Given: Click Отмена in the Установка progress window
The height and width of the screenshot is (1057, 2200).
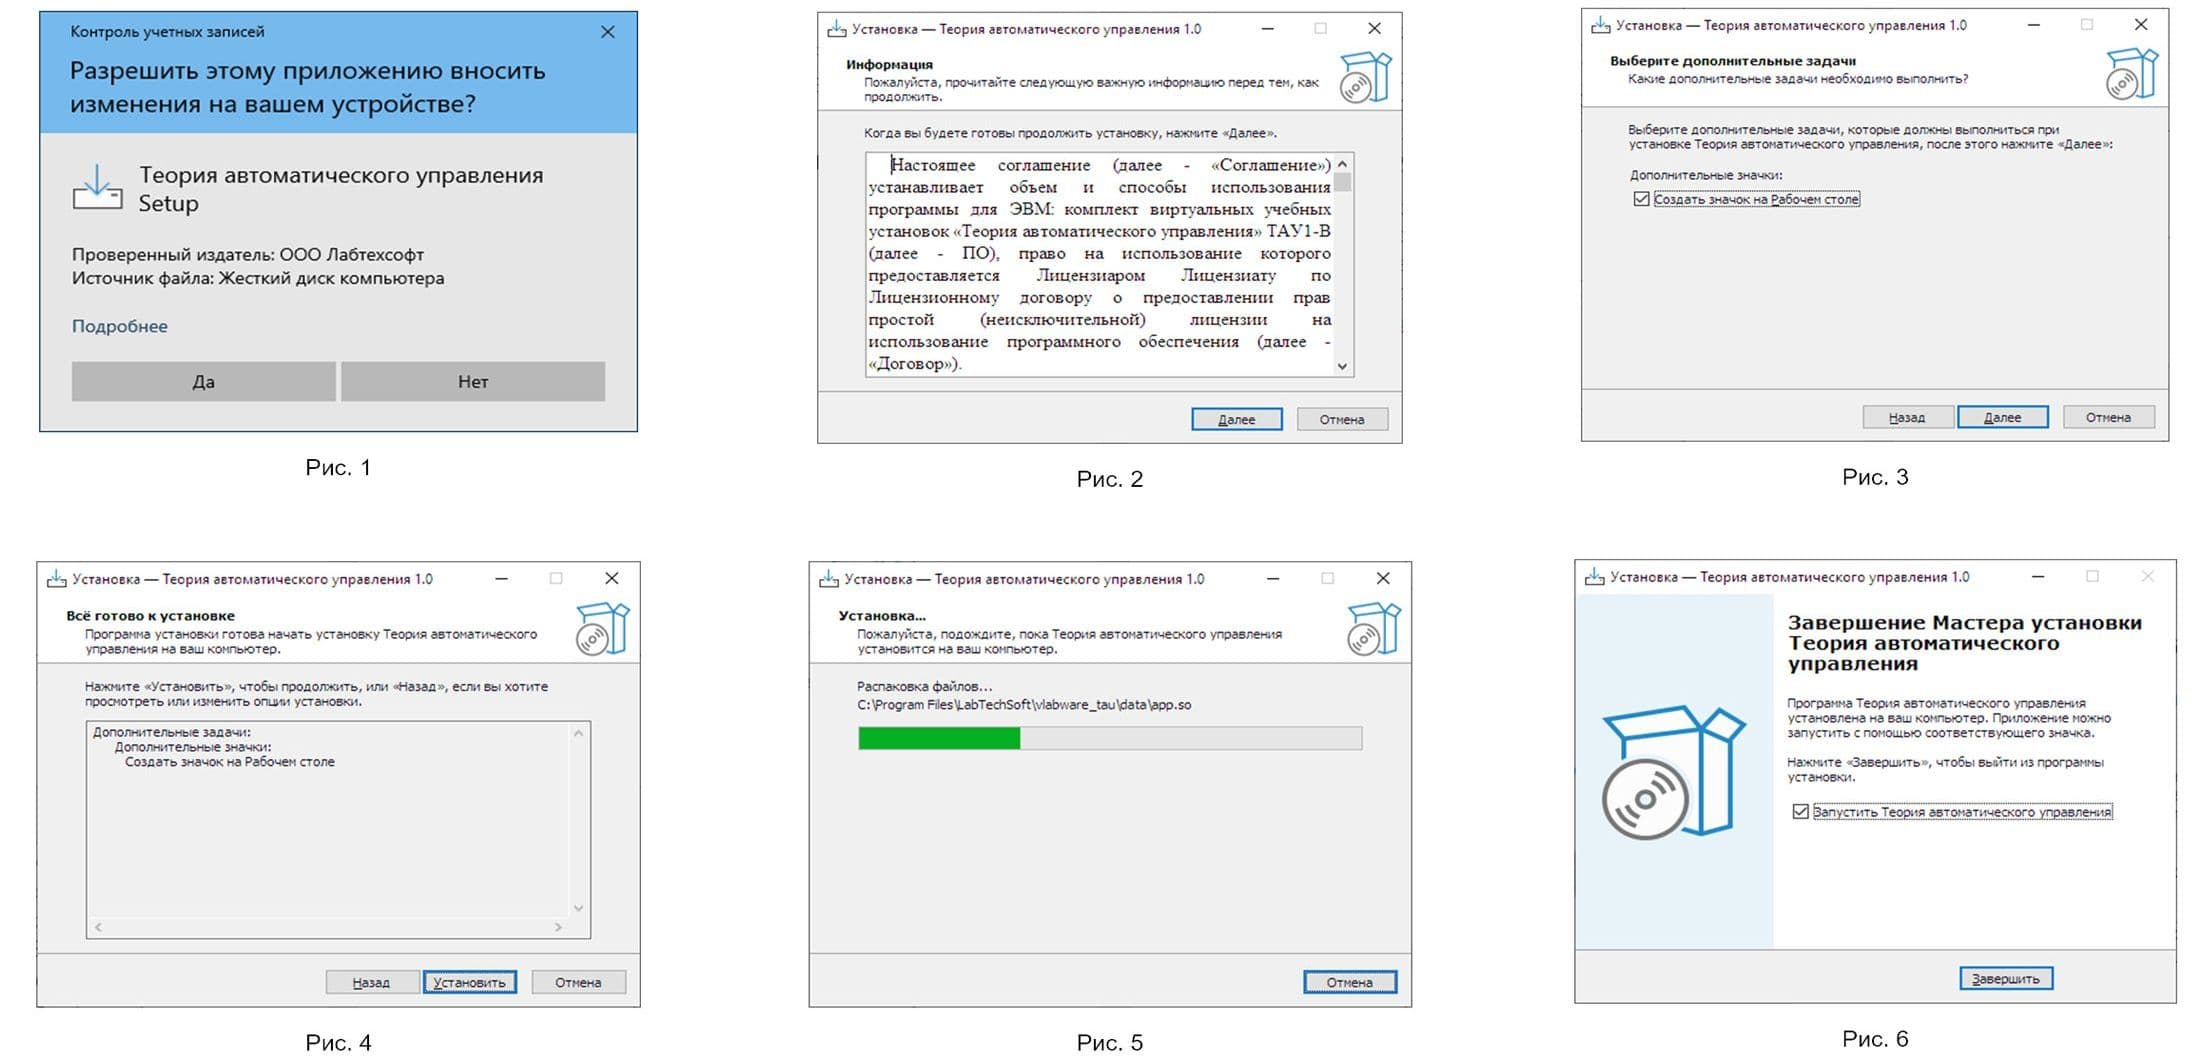Looking at the screenshot, I should pos(1350,982).
